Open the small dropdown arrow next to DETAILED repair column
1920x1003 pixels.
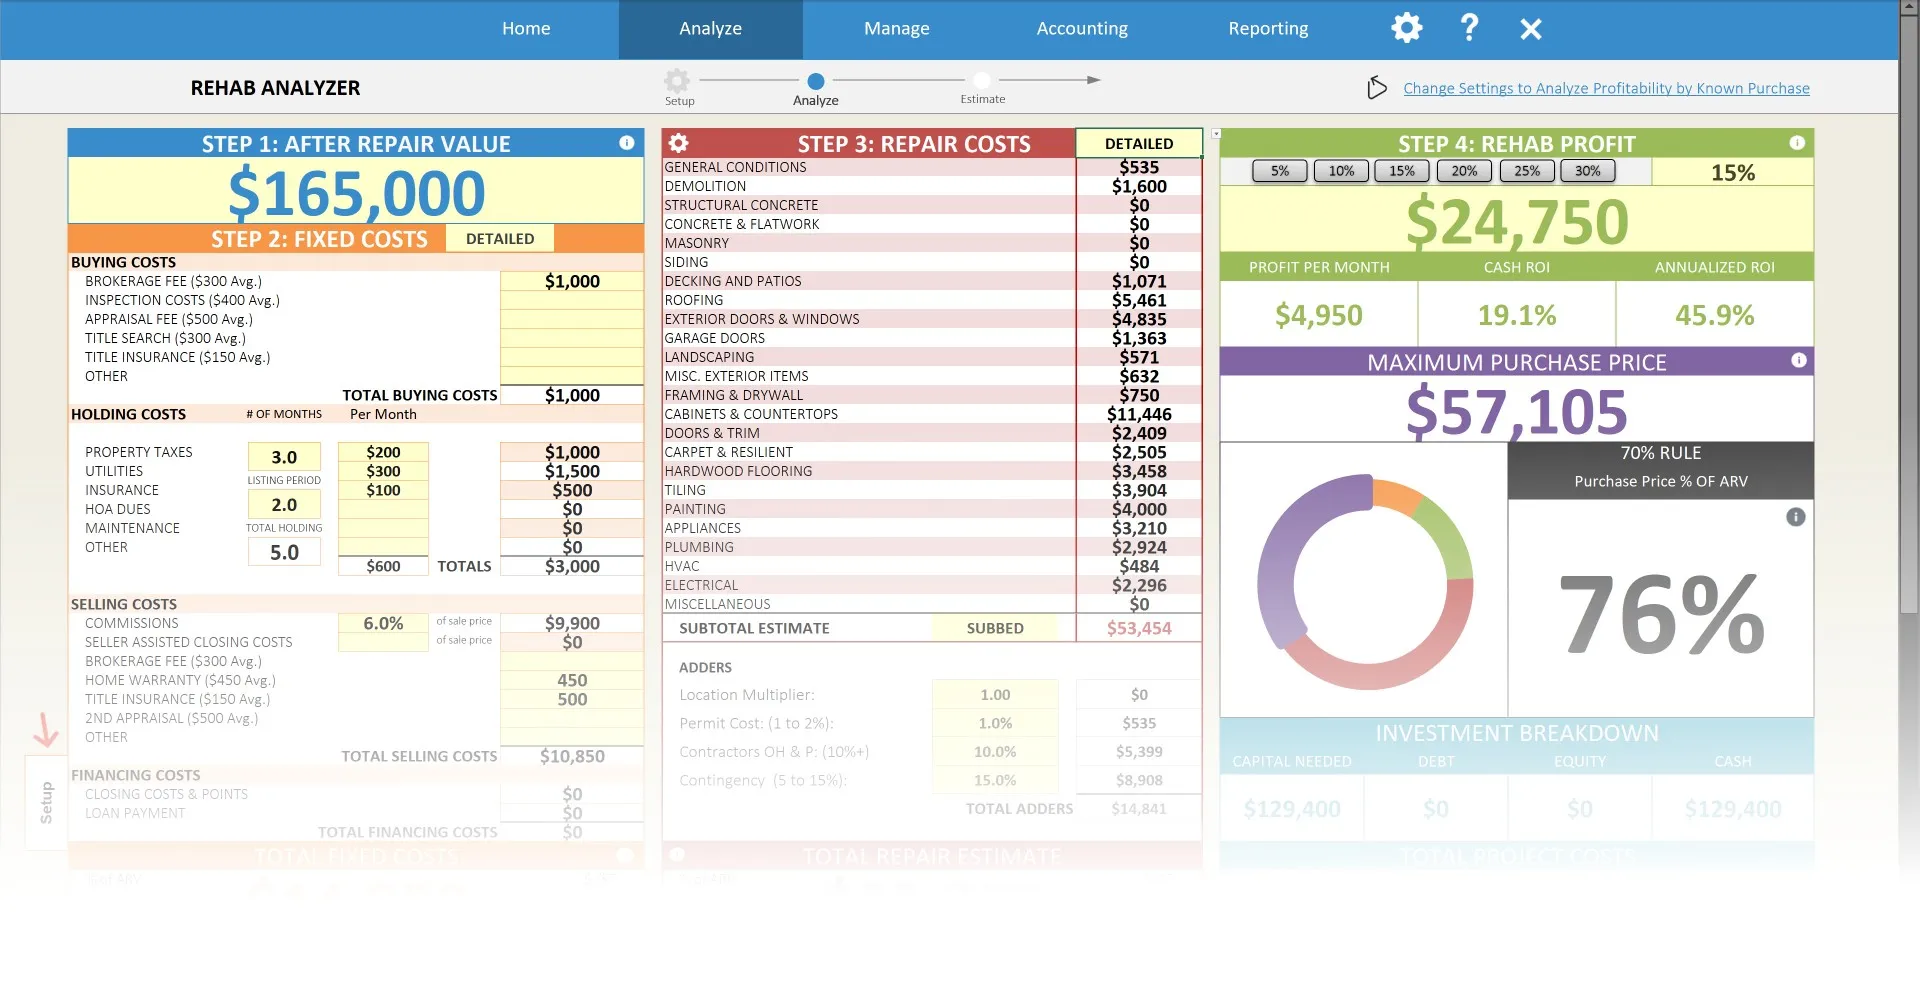(1216, 133)
